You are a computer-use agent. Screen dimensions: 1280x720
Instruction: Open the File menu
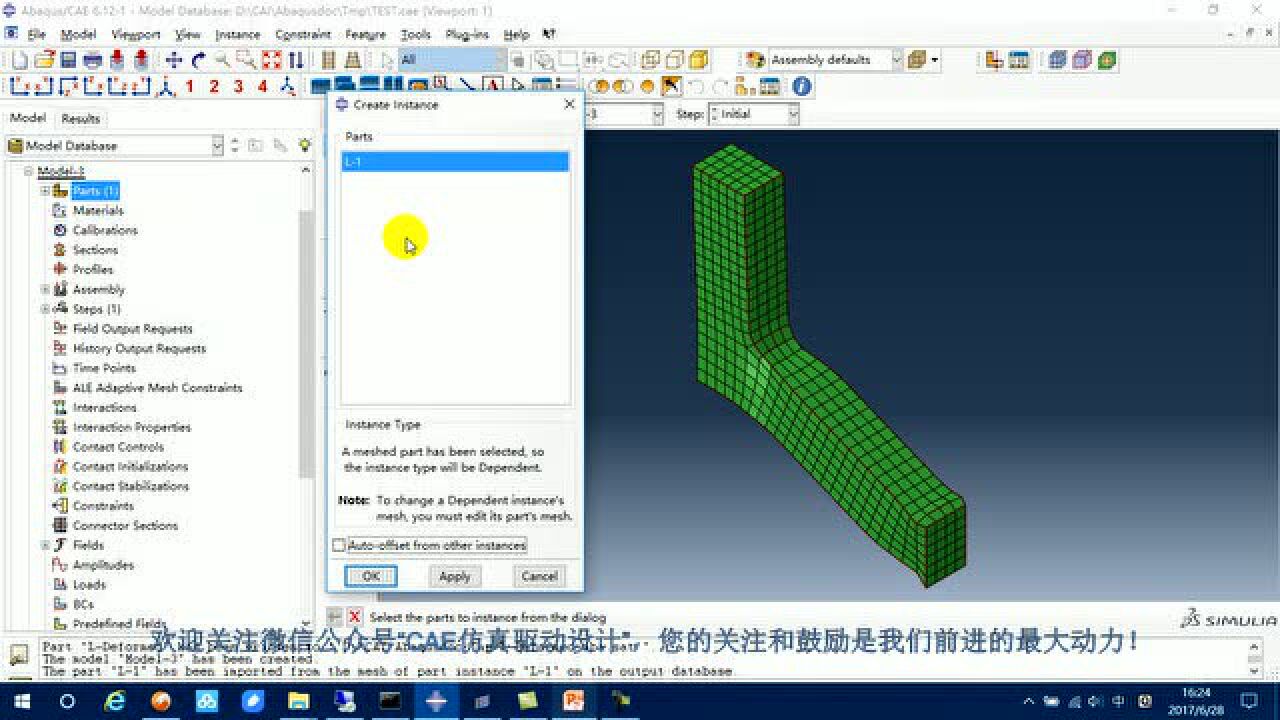point(37,34)
